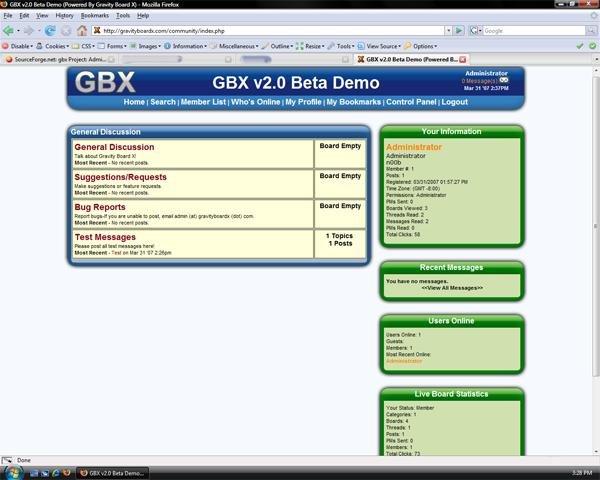
Task: Click the Logout link
Action: (455, 102)
